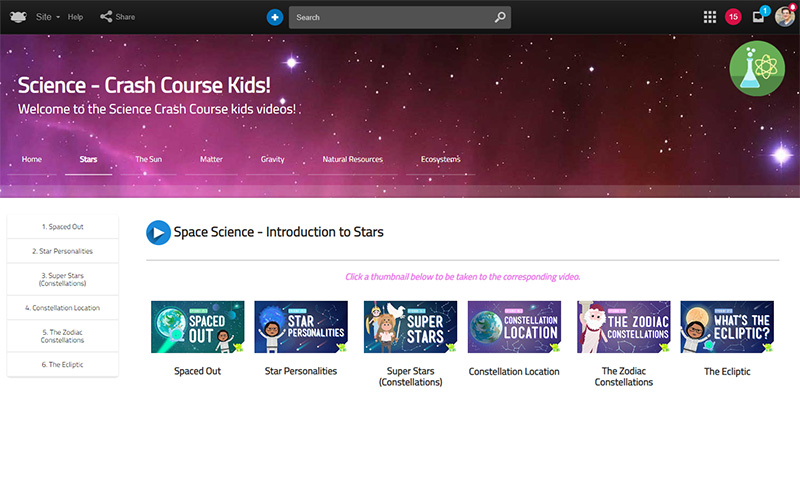Click the green science flask logo

point(757,69)
